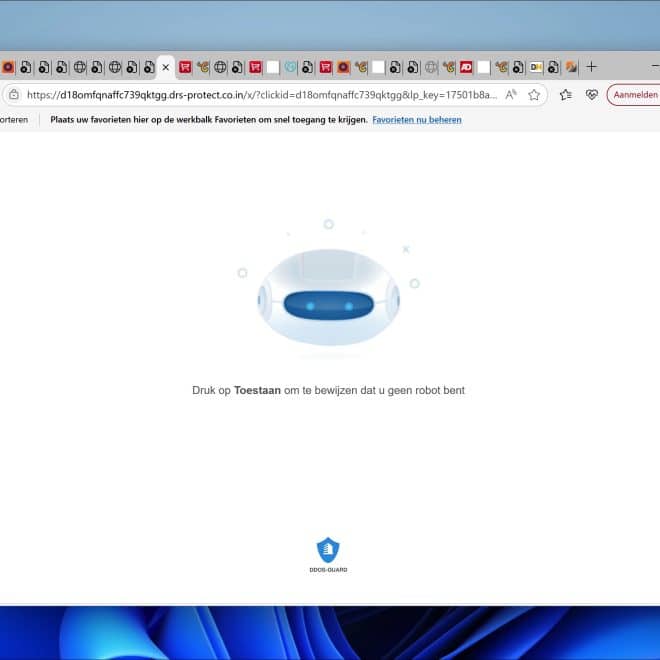Screen dimensions: 660x660
Task: Open the Favorites list panel
Action: [x=566, y=95]
